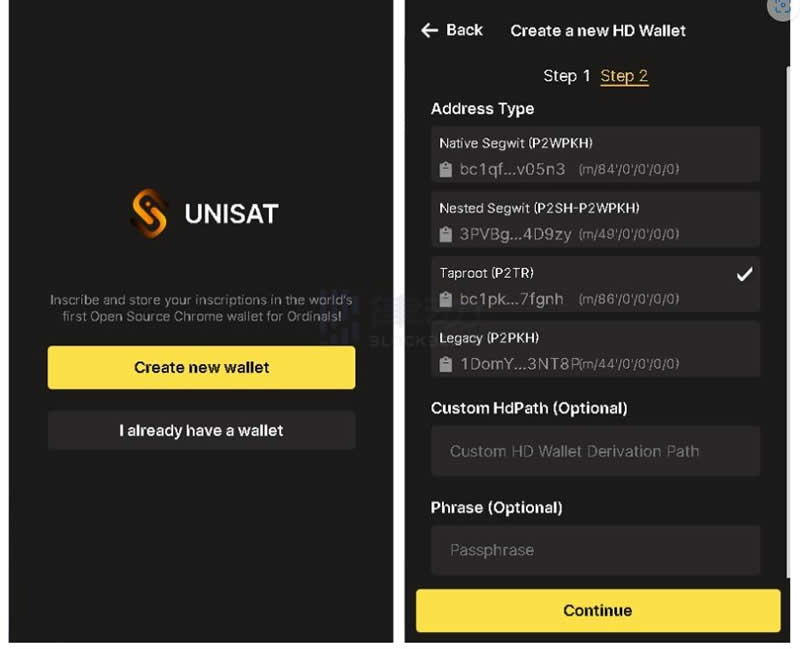Click clipboard icon beside 1DomY...3NT8P address
The image size is (800, 649).
(x=446, y=364)
